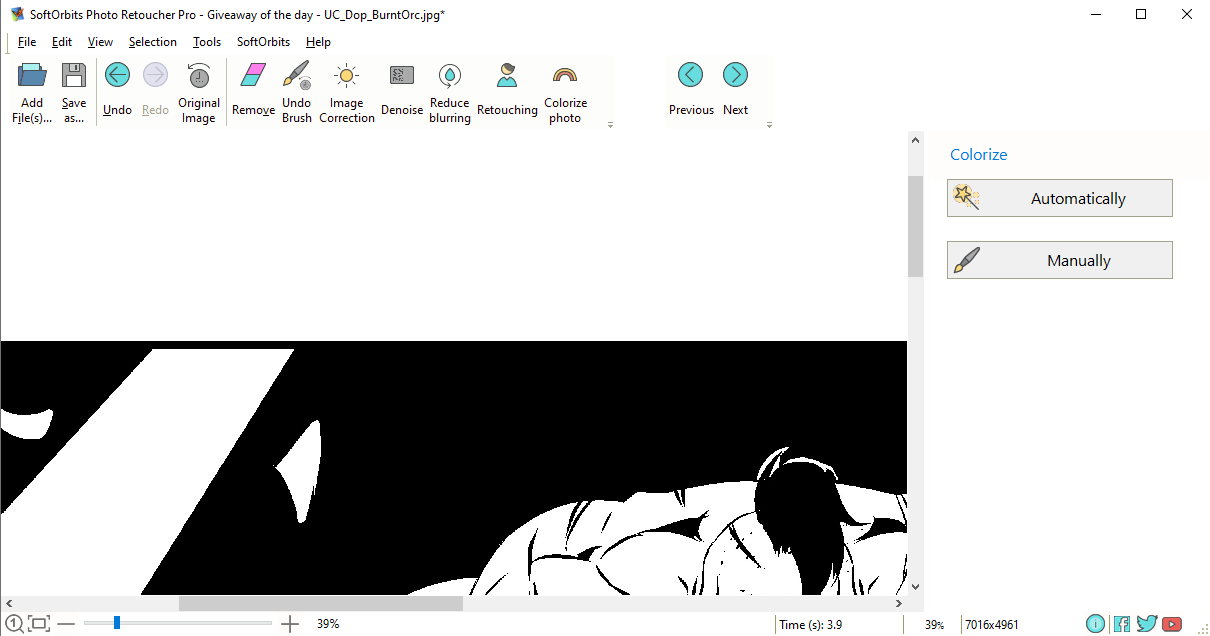Click the info icon in status bar
Screen dimensions: 1210x636
coord(1096,624)
